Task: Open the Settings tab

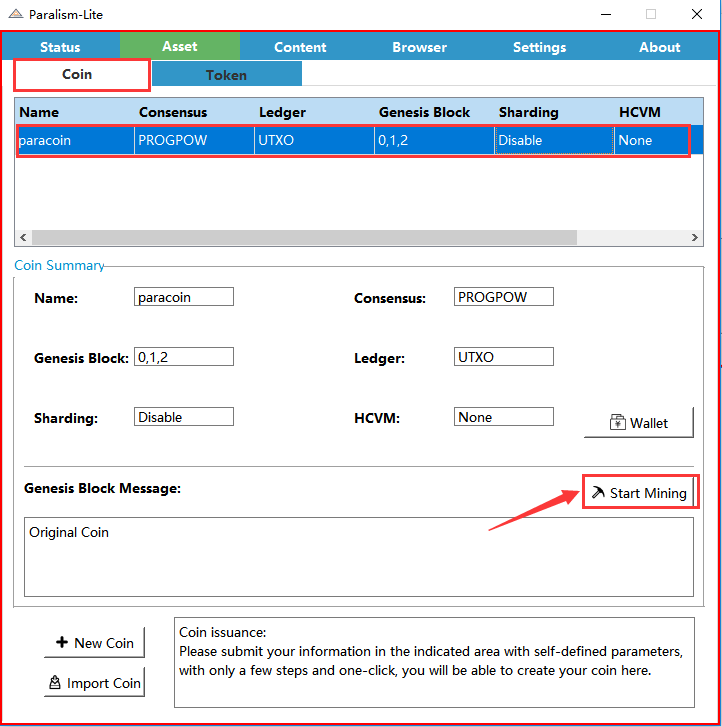Action: click(x=539, y=46)
